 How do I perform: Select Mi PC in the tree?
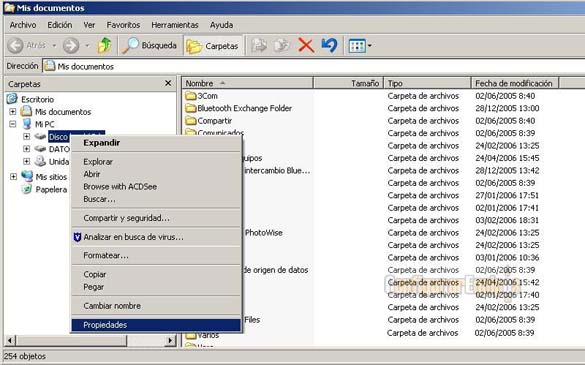44,124
